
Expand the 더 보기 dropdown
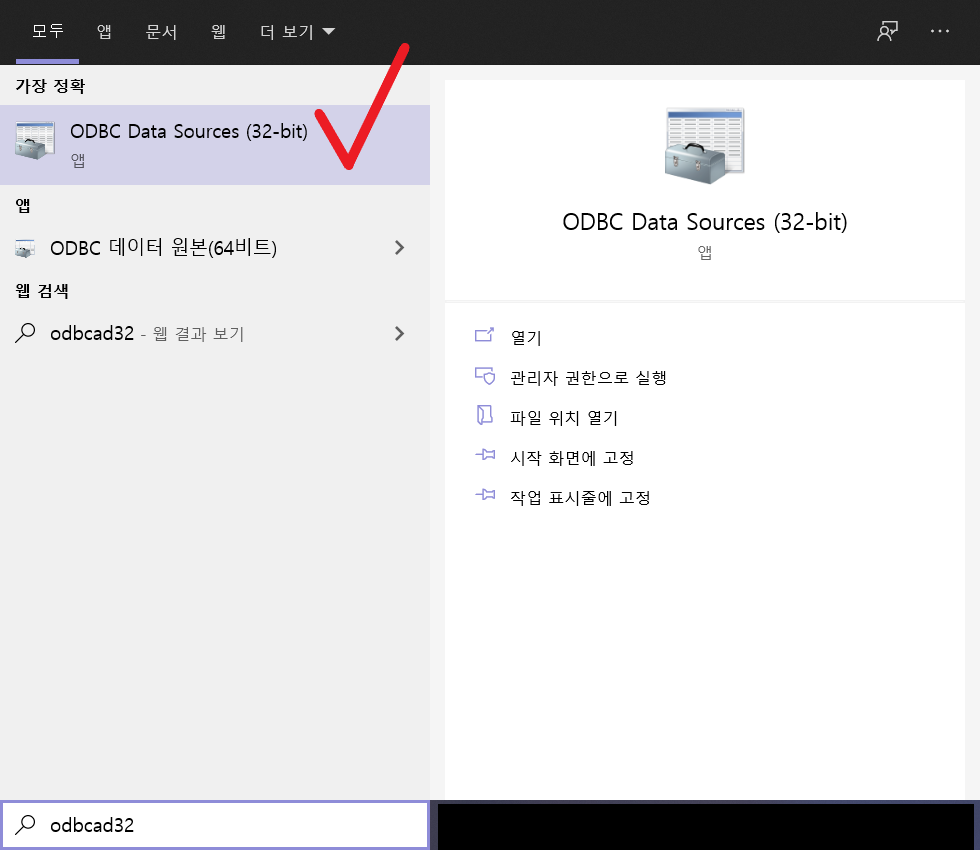(x=298, y=31)
